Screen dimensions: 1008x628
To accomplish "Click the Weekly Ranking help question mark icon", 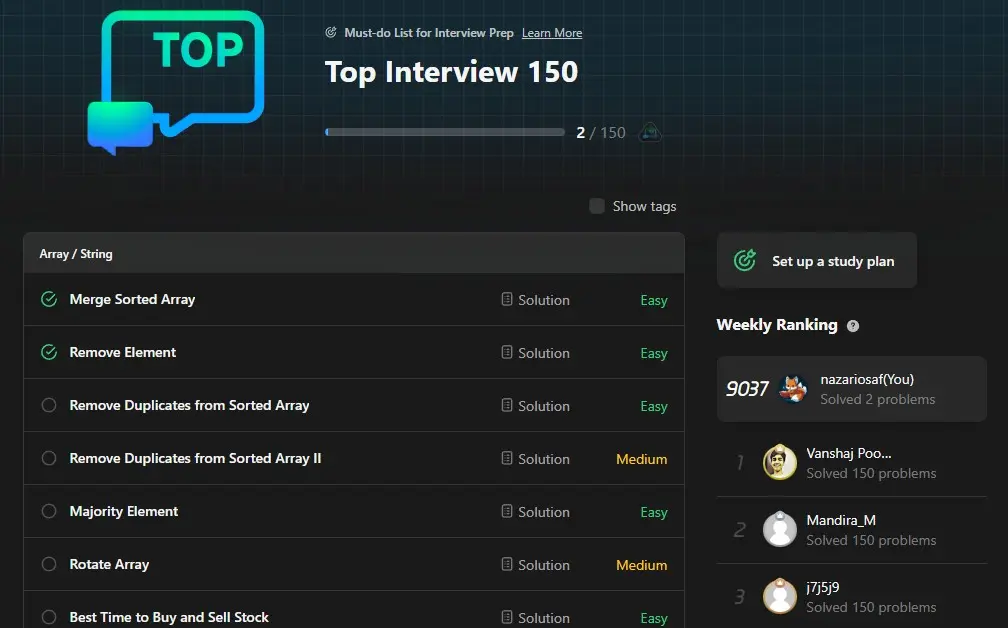I will 852,326.
